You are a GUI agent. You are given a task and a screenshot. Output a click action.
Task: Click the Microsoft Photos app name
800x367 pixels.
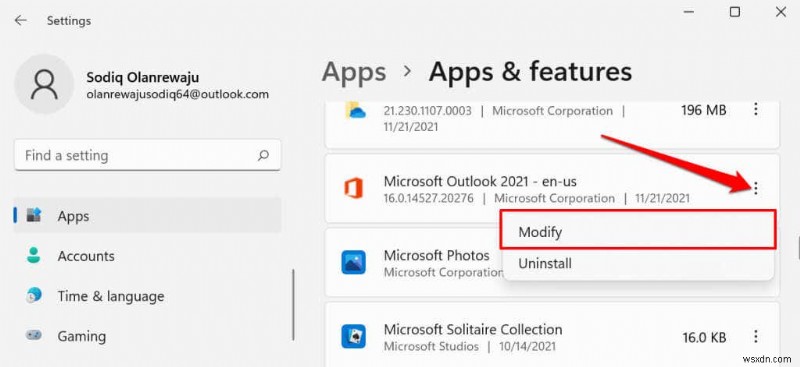pyautogui.click(x=437, y=255)
